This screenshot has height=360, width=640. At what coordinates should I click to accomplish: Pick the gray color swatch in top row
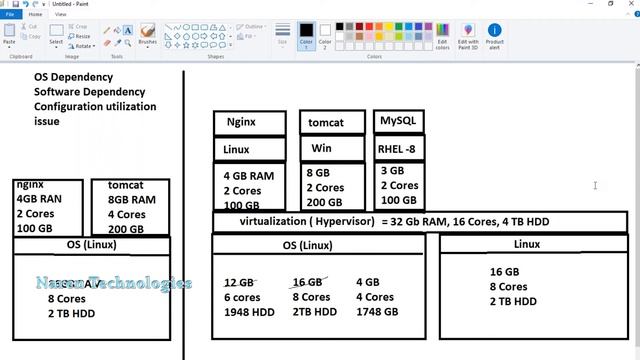[349, 27]
